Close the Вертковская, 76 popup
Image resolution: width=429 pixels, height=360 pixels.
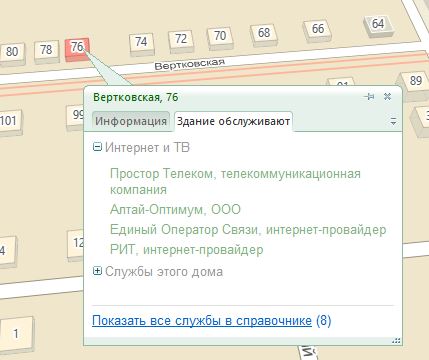pos(387,97)
